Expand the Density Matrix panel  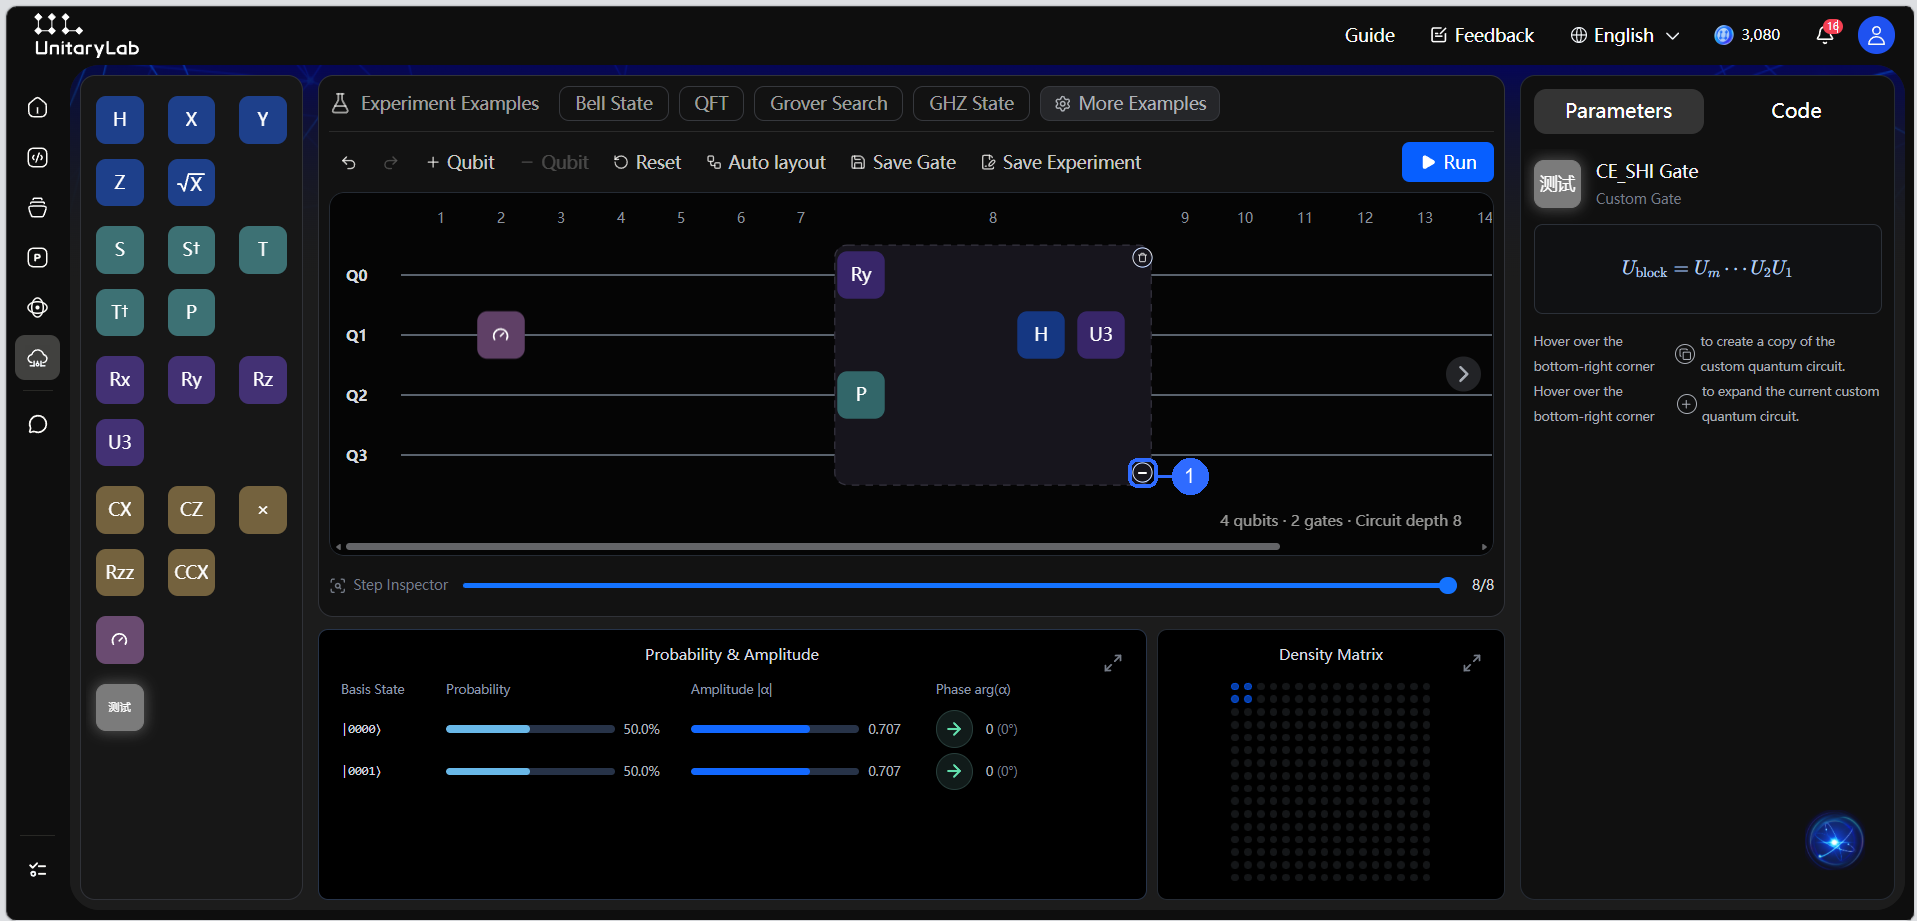1472,663
